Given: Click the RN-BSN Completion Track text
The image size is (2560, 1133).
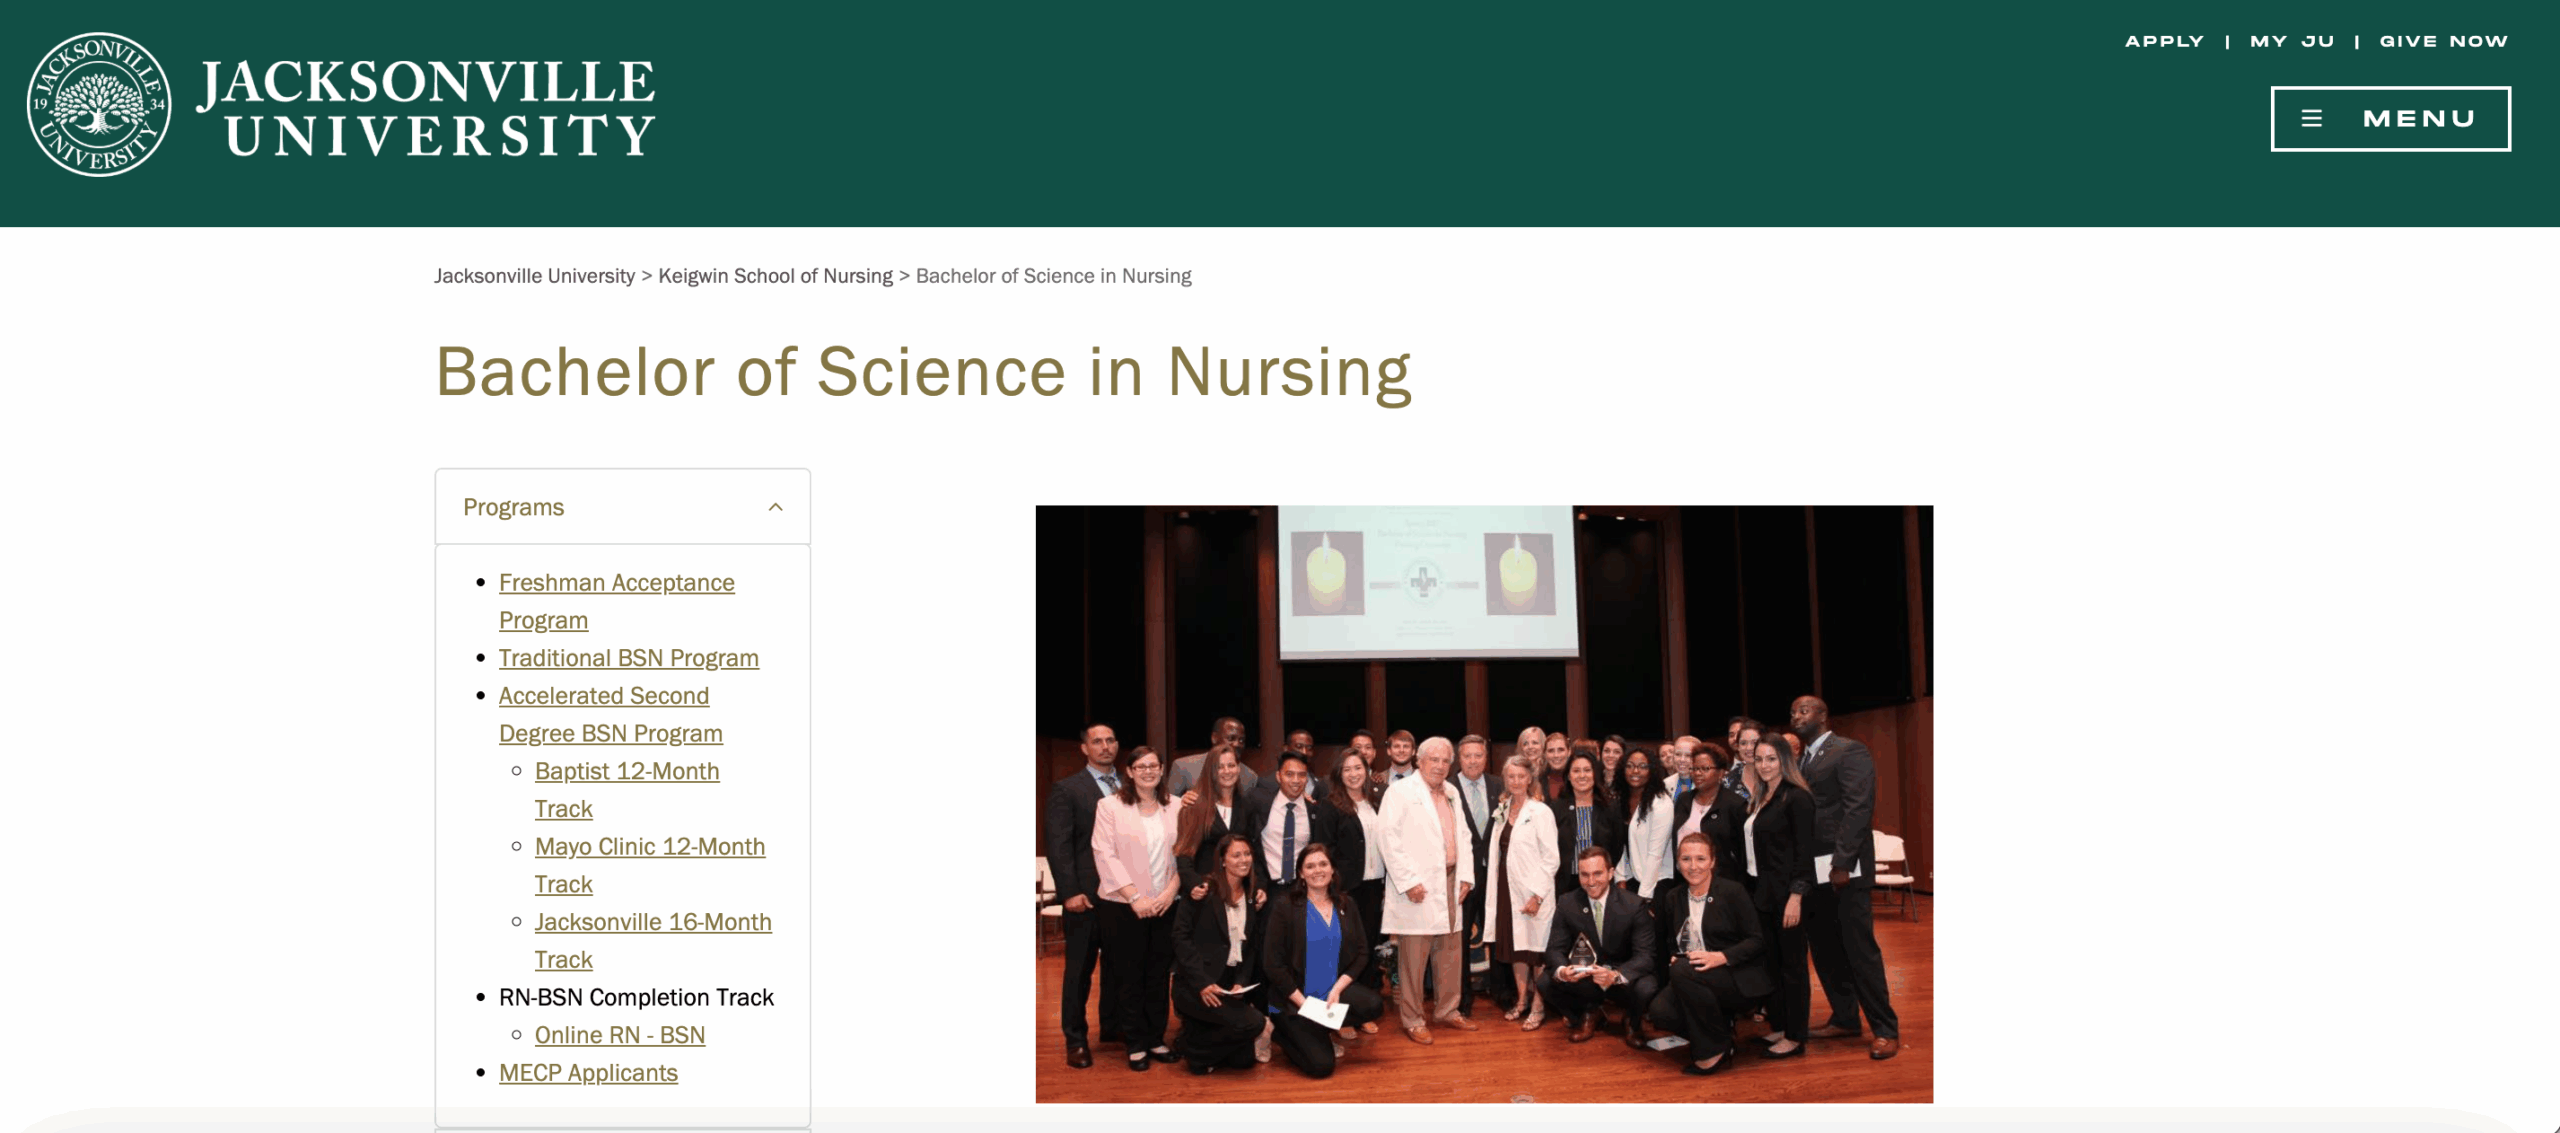Looking at the screenshot, I should click(x=636, y=997).
